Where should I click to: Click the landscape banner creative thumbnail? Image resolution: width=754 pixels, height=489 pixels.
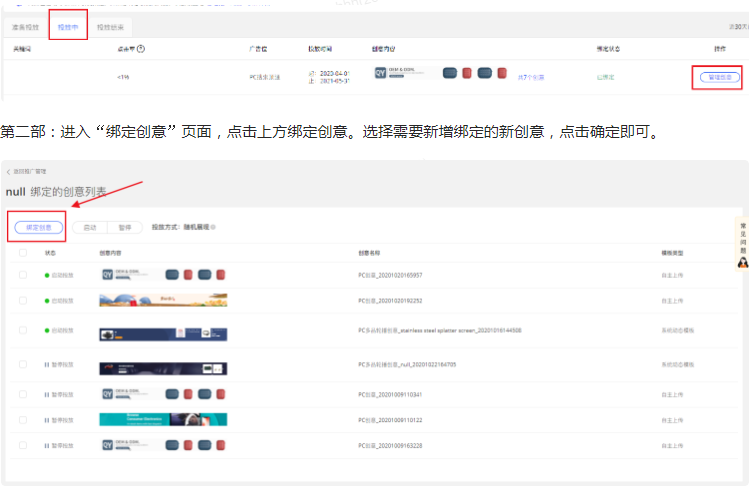pos(162,300)
